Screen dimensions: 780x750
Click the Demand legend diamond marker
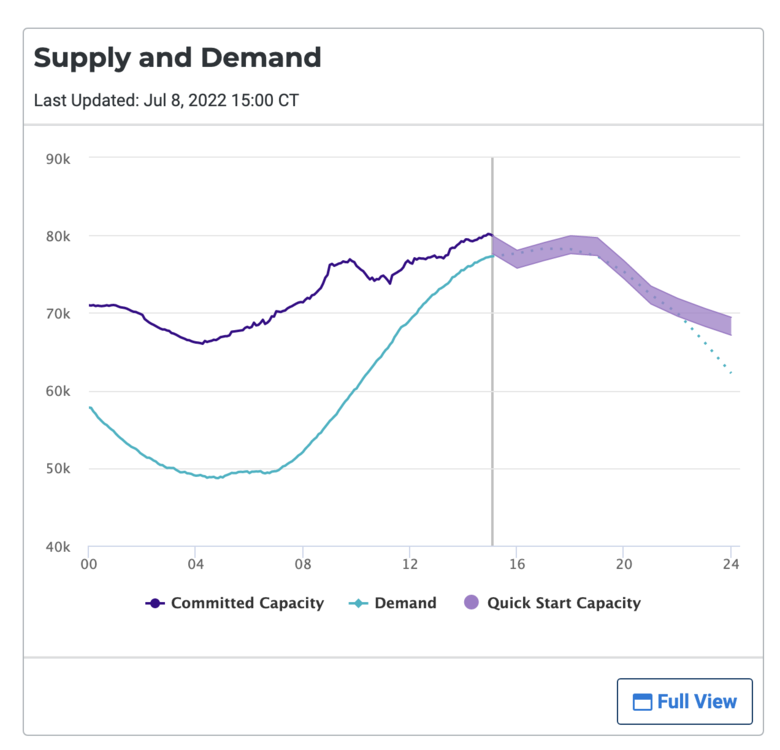tap(358, 603)
